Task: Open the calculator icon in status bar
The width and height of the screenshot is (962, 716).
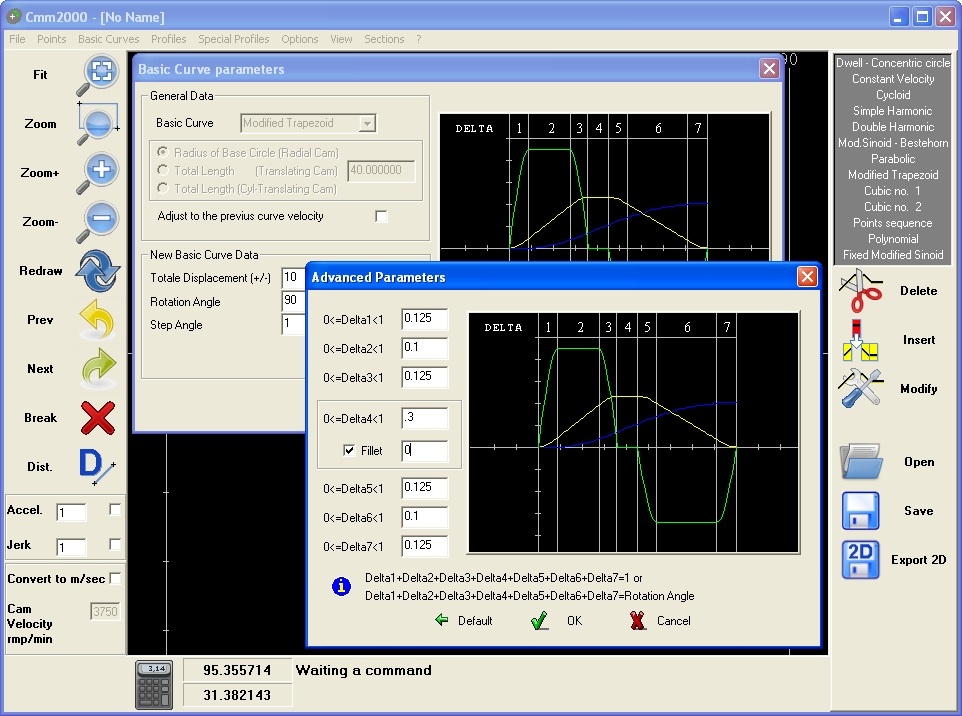Action: [153, 685]
